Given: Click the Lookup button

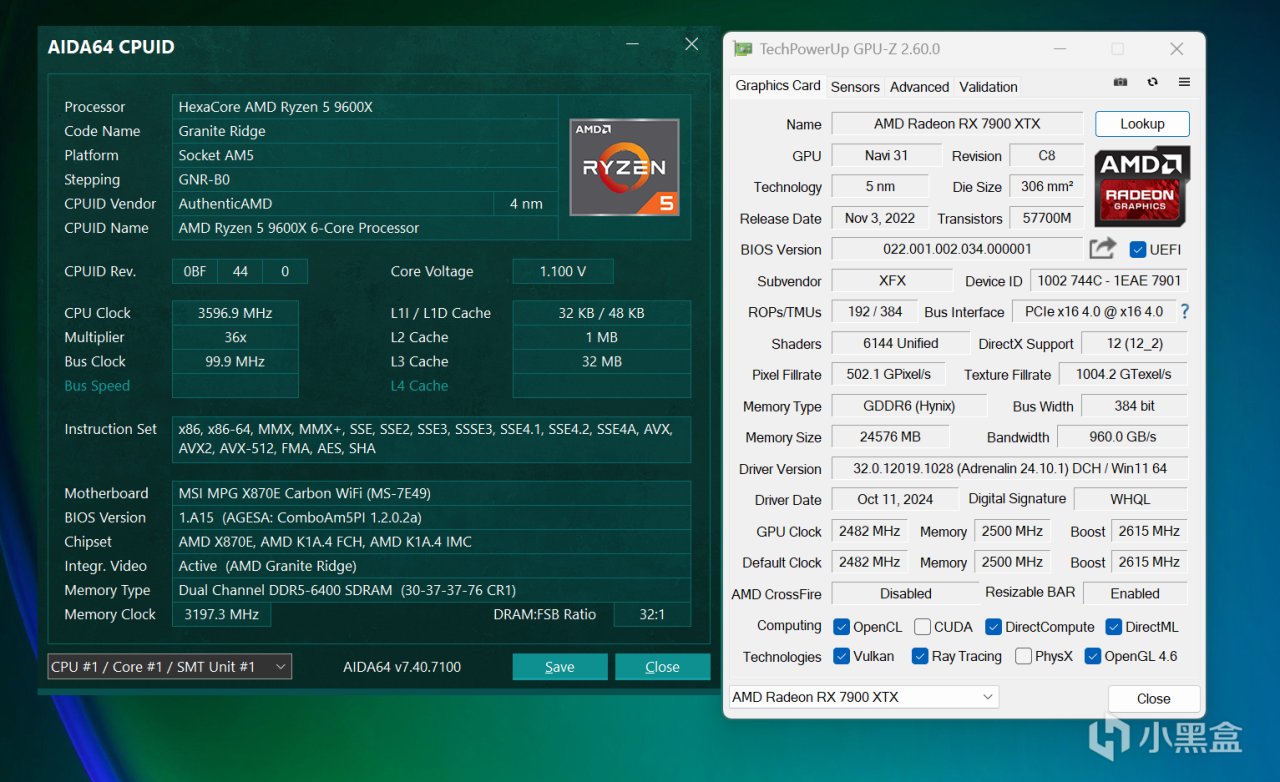Looking at the screenshot, I should 1142,124.
